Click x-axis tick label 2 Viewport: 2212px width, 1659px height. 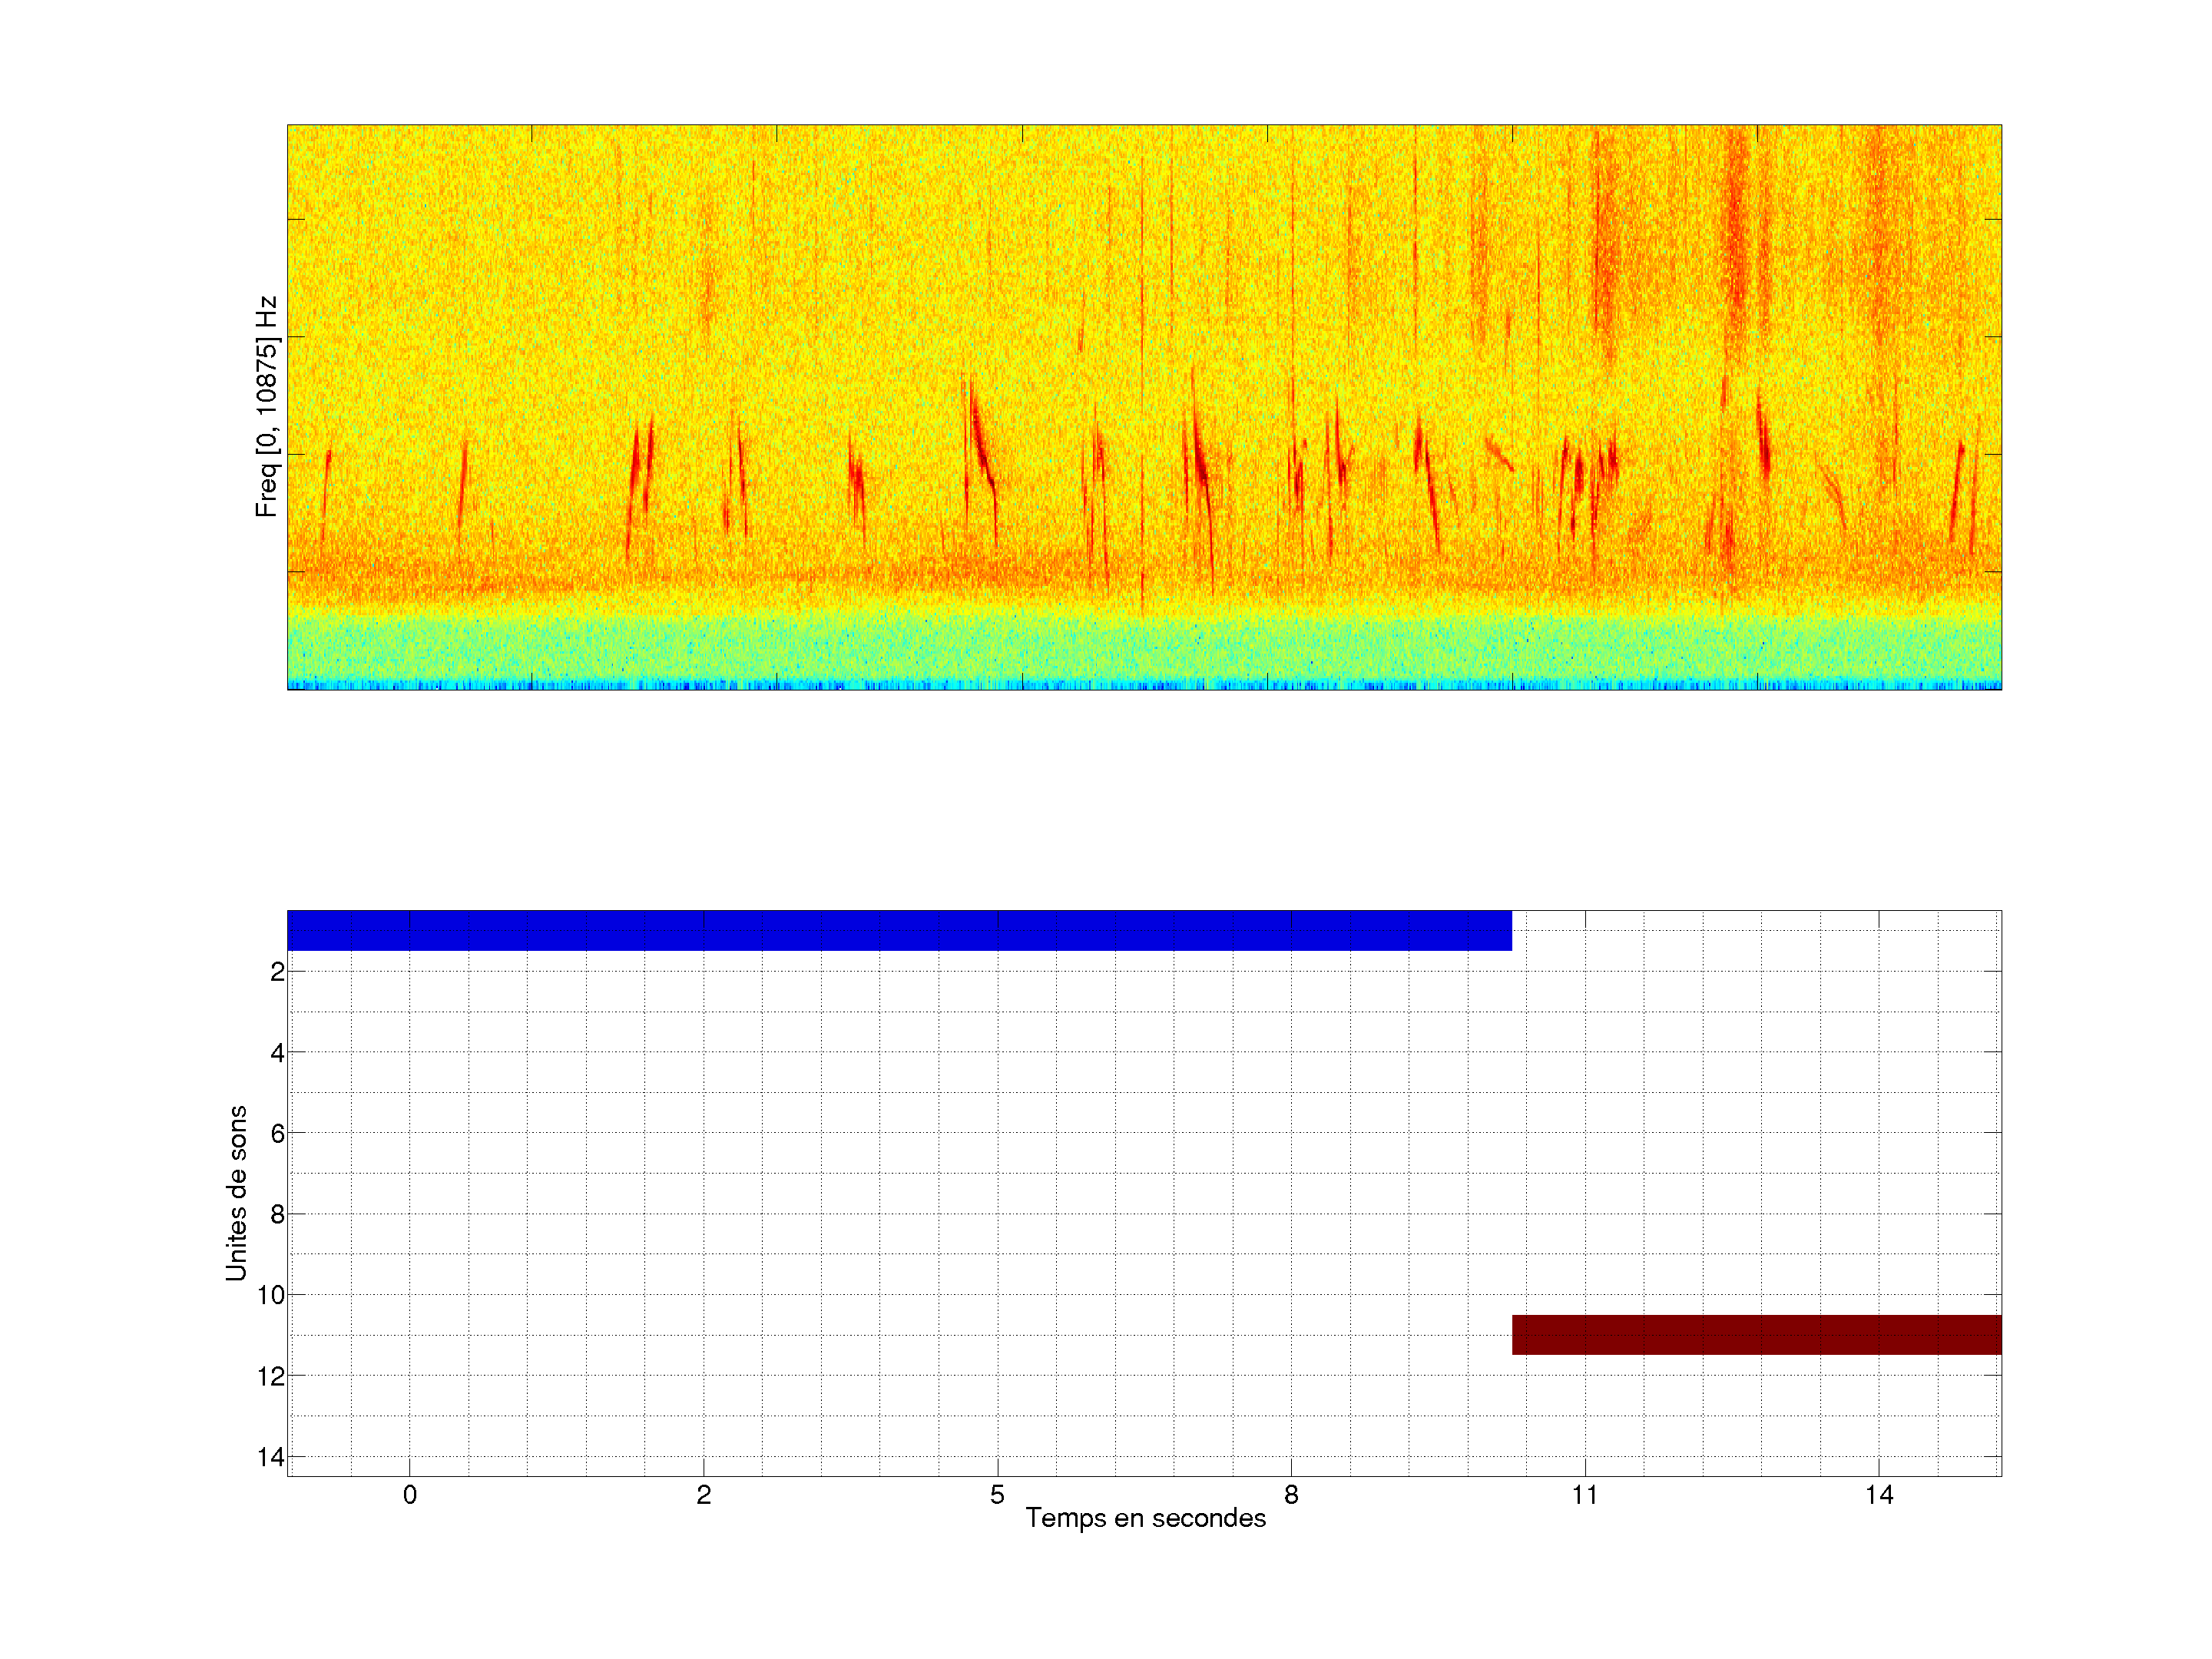704,1495
